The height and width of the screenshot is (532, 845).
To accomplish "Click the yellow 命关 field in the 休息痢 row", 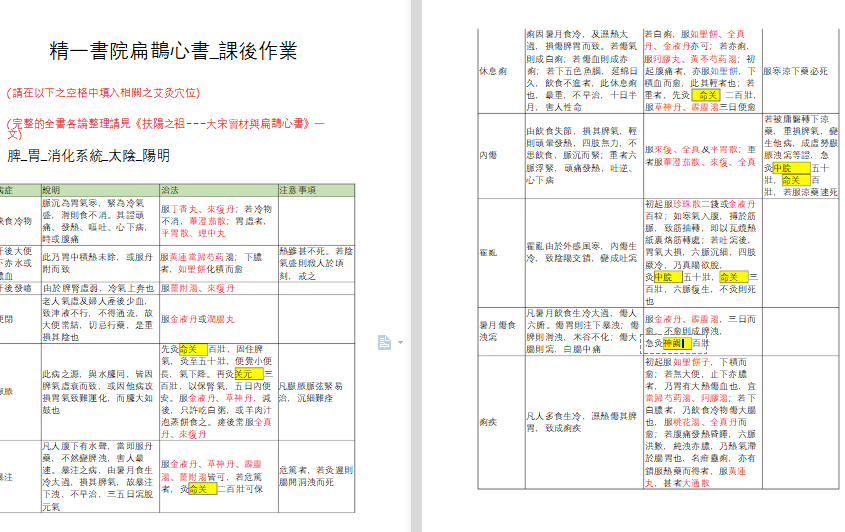I will point(707,95).
